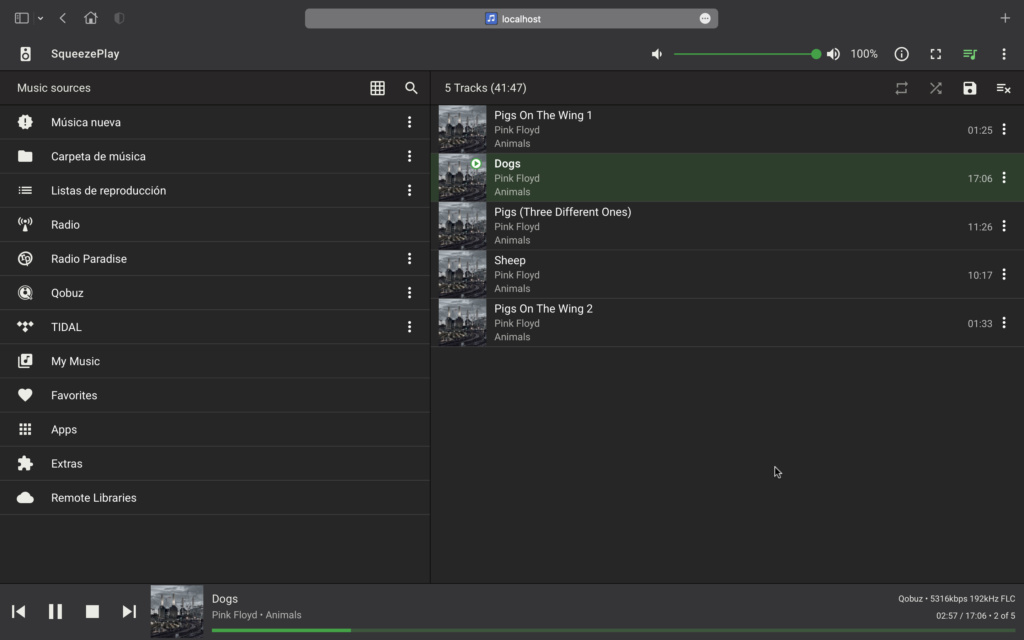Open menu for the Dogs track

click(1004, 178)
